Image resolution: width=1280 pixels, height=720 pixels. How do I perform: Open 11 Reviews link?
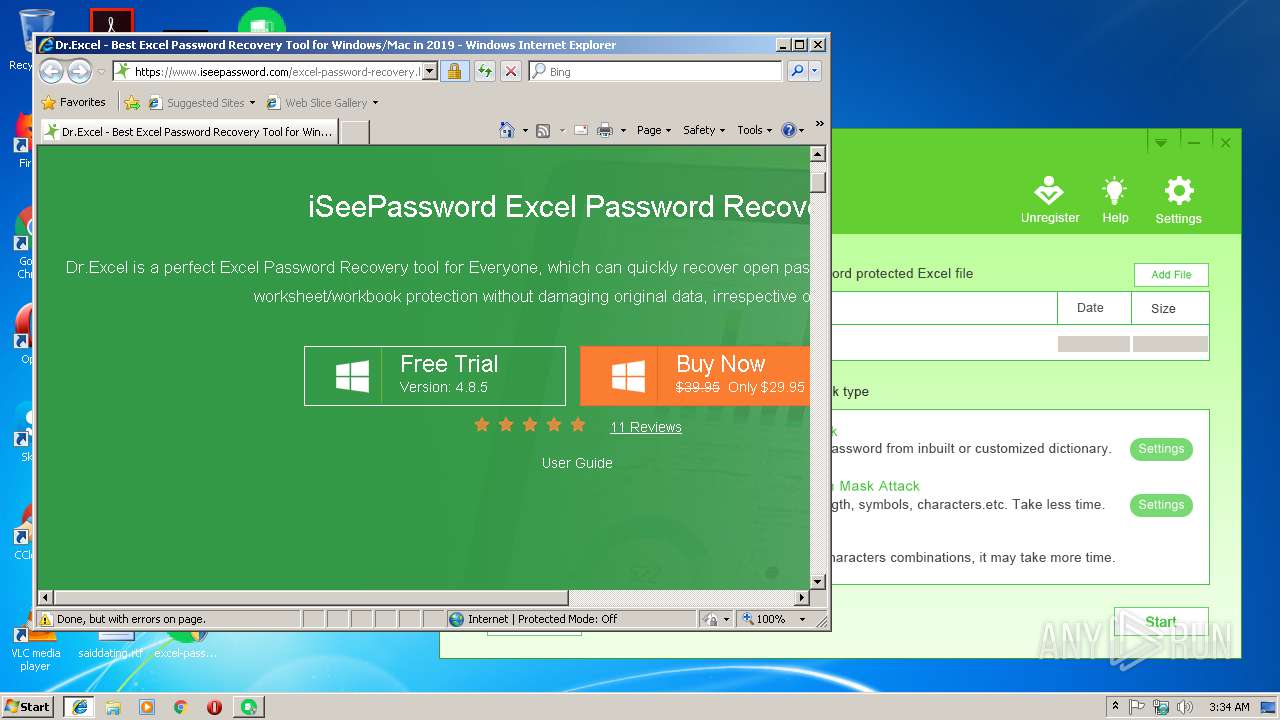646,427
